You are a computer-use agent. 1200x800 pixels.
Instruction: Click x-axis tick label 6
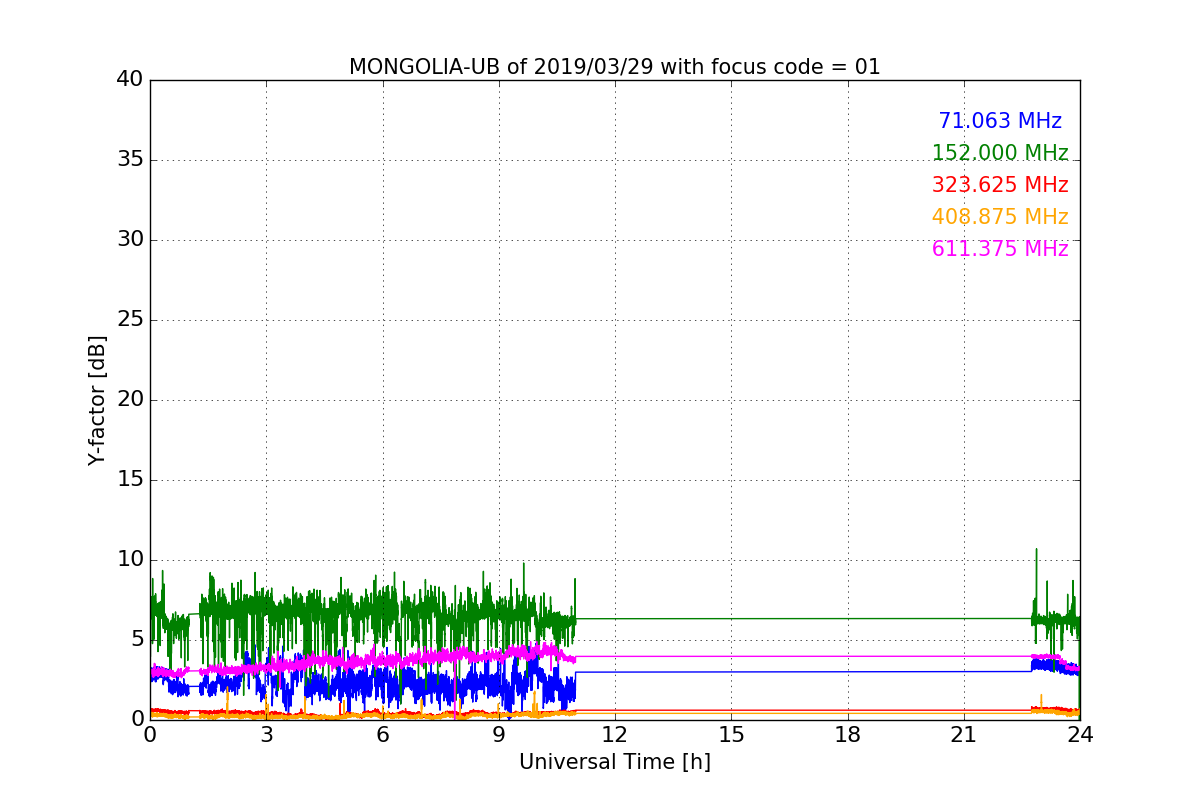tap(383, 735)
